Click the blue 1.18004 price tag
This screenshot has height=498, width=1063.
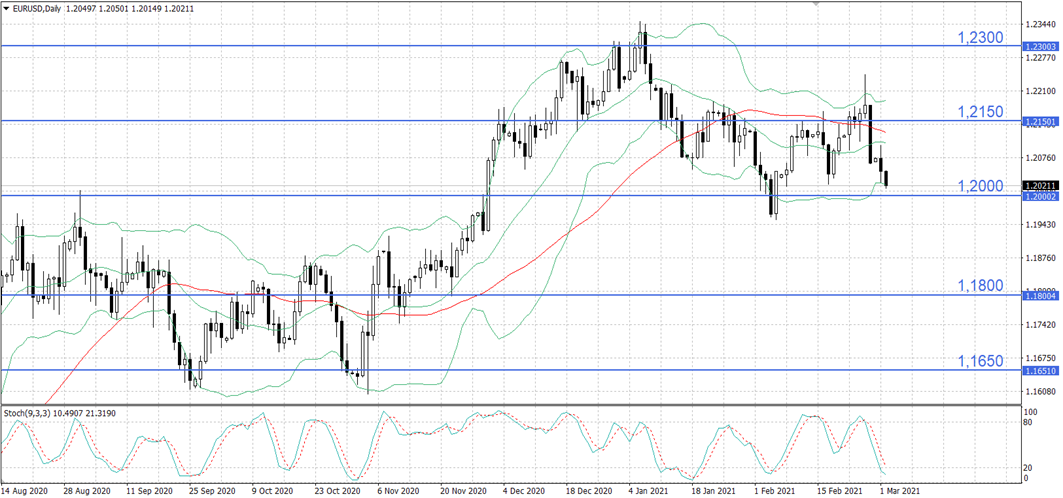1041,295
